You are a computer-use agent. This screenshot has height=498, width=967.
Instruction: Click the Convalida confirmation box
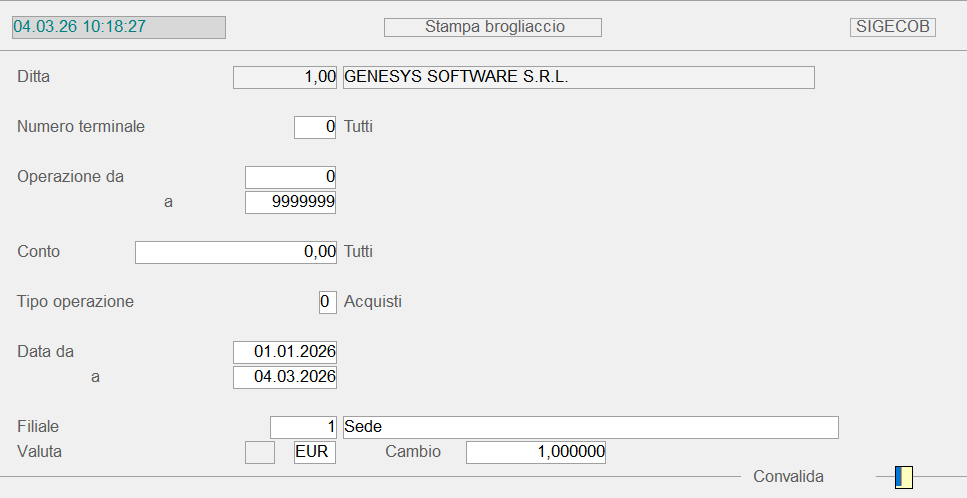904,477
